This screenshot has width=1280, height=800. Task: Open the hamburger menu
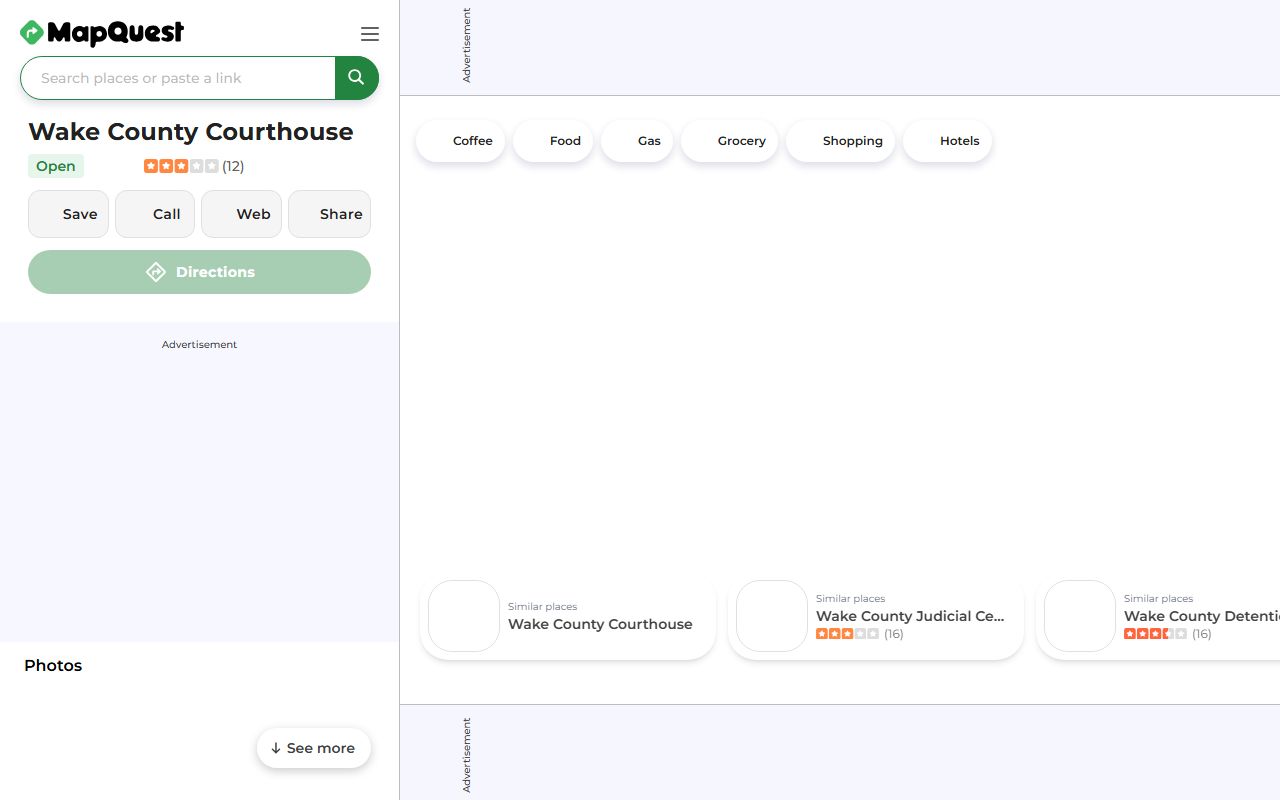pyautogui.click(x=370, y=34)
